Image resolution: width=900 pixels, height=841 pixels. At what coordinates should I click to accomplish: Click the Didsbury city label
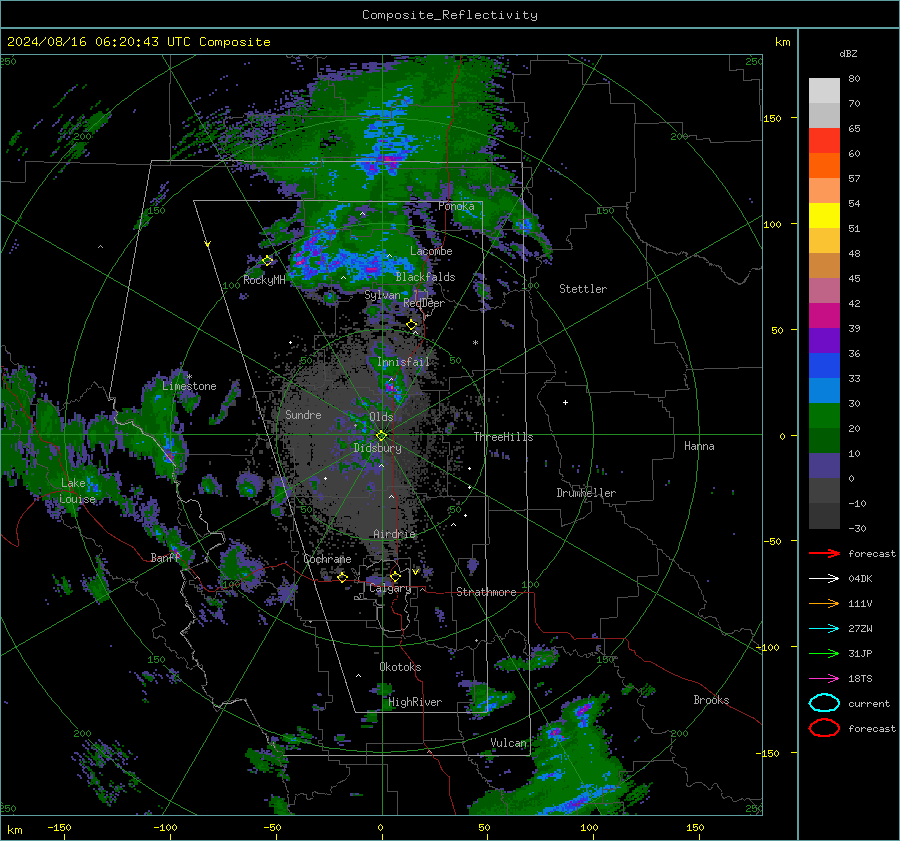point(377,448)
